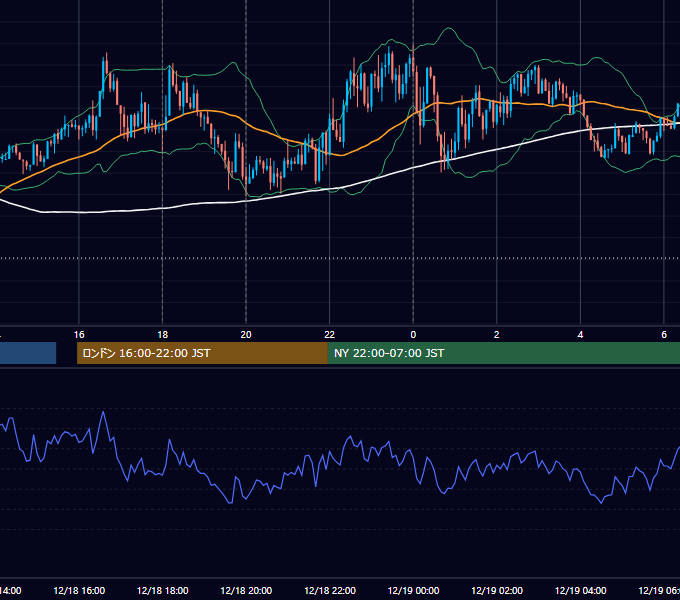Click hour label 2 on time axis
This screenshot has height=600, width=680.
[497, 335]
